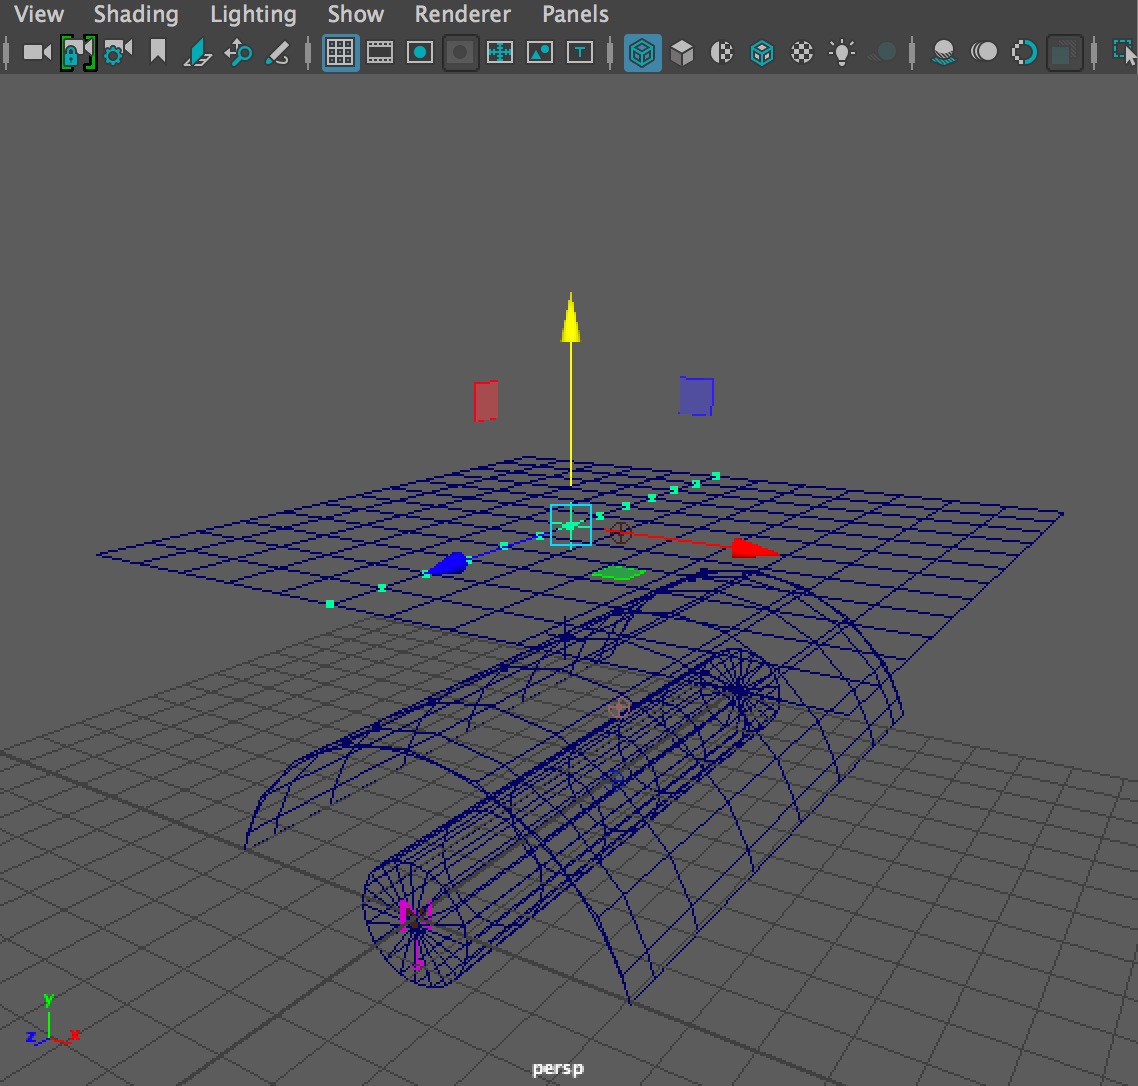
Task: Toggle the Gate Mask display
Action: pos(459,52)
